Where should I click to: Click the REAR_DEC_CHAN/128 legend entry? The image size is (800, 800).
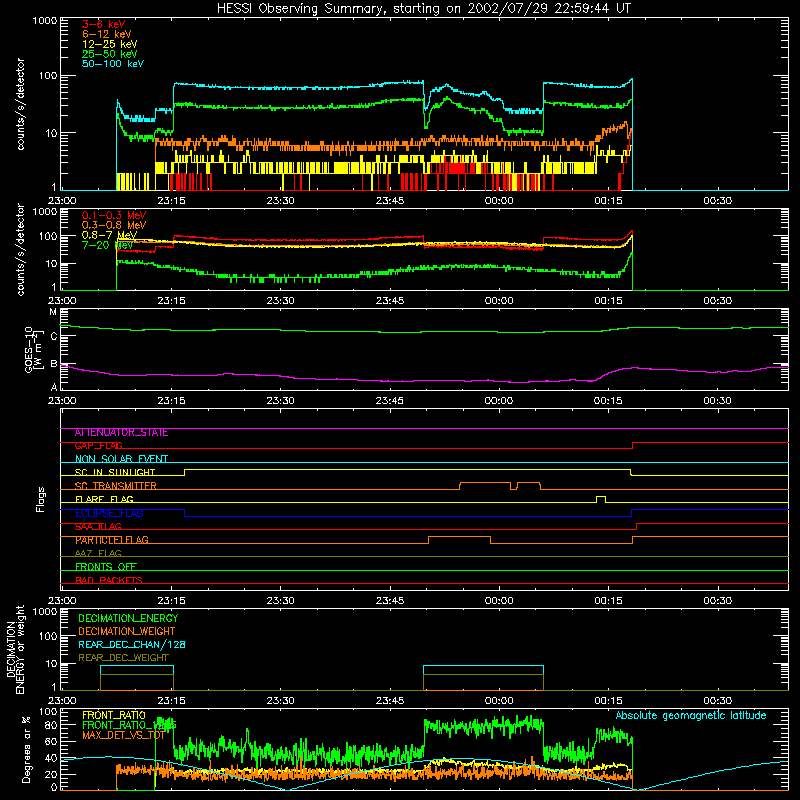point(132,645)
